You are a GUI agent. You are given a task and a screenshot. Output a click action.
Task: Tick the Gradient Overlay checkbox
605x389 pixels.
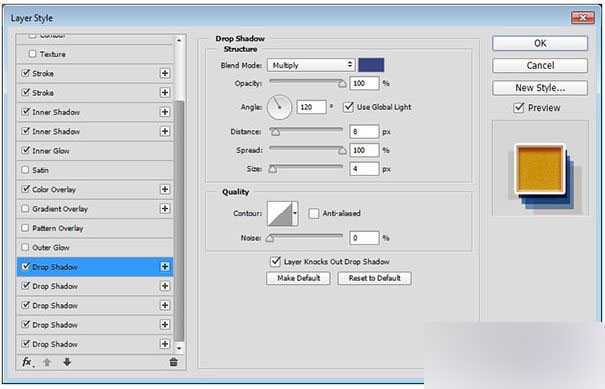[x=25, y=208]
